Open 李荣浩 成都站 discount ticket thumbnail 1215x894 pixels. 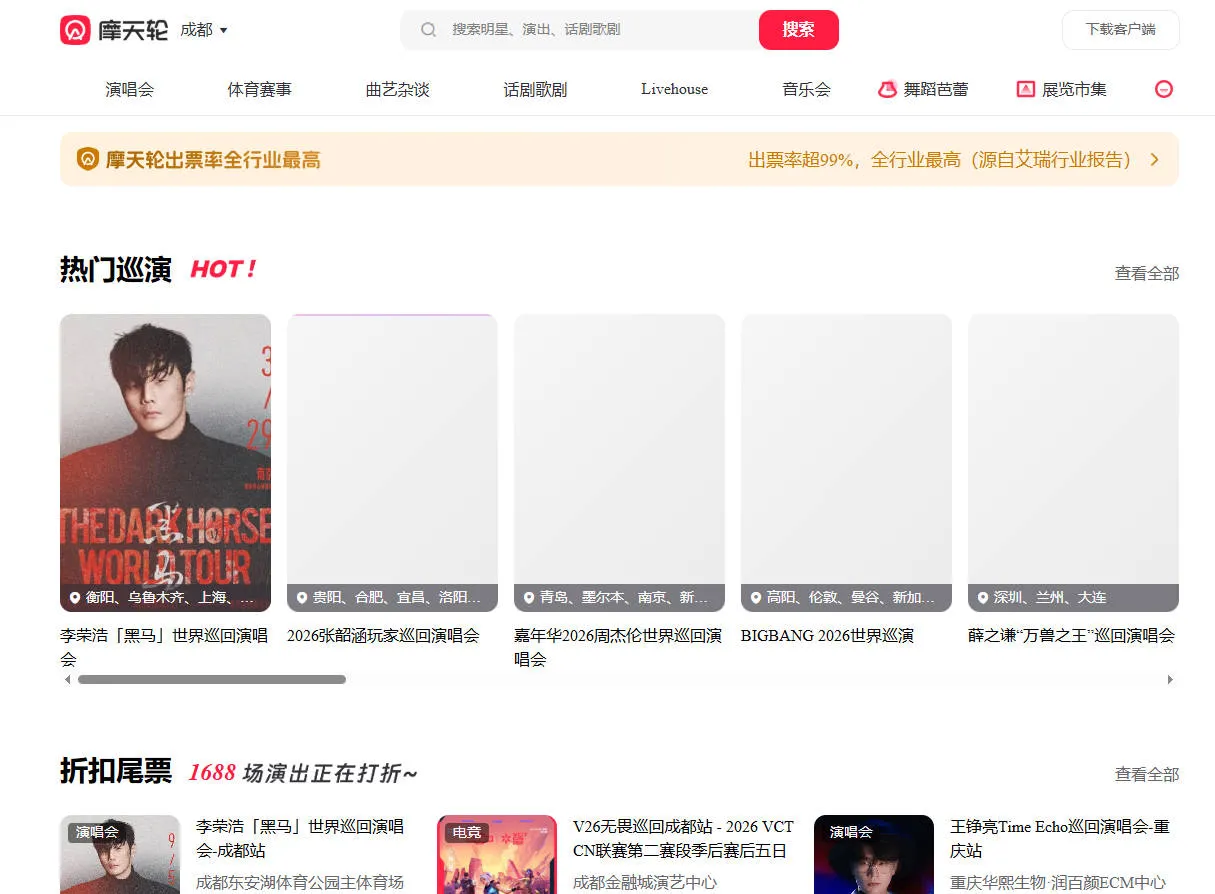(x=120, y=854)
